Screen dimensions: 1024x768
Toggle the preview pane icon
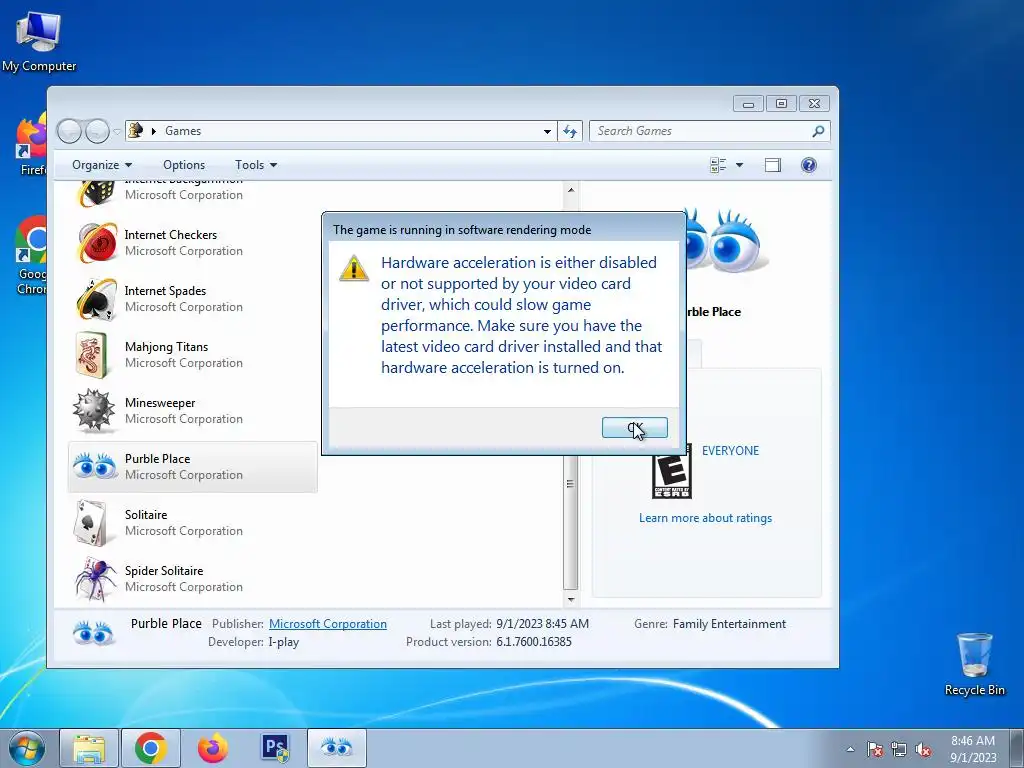[773, 165]
